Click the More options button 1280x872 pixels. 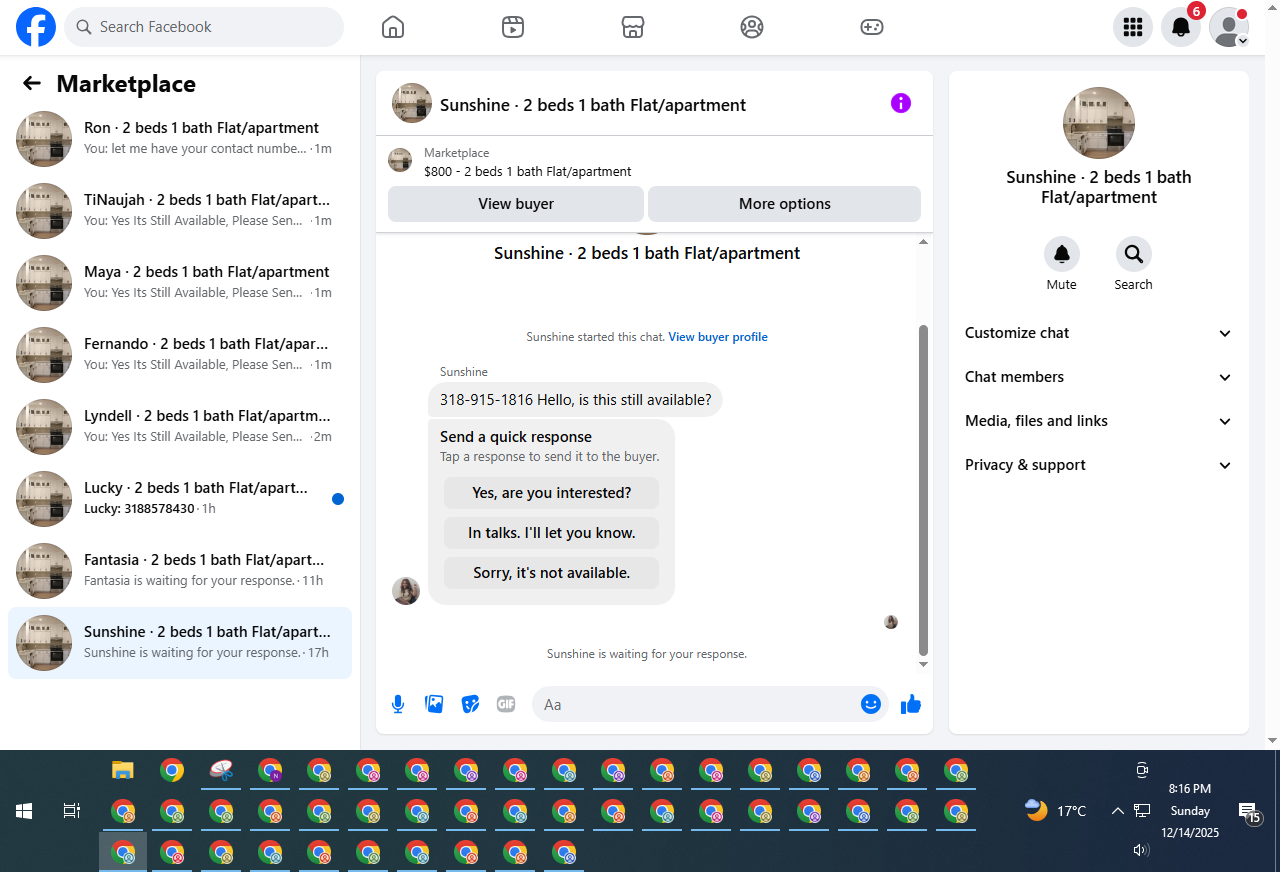point(785,204)
